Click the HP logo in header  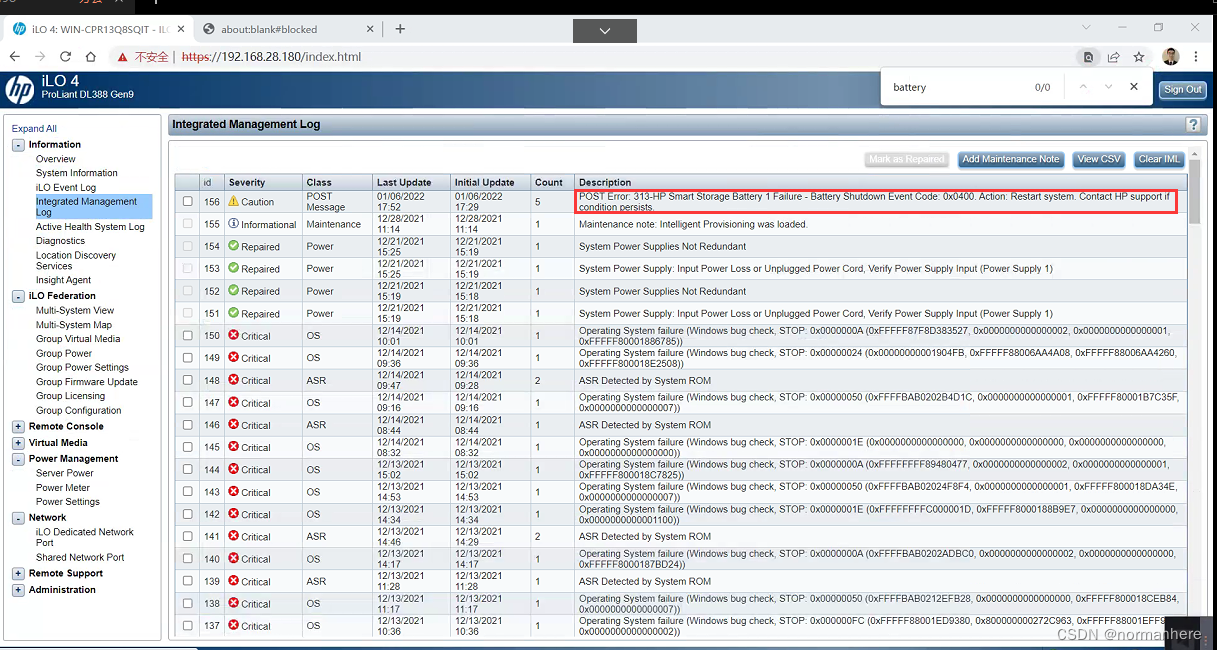coord(20,90)
